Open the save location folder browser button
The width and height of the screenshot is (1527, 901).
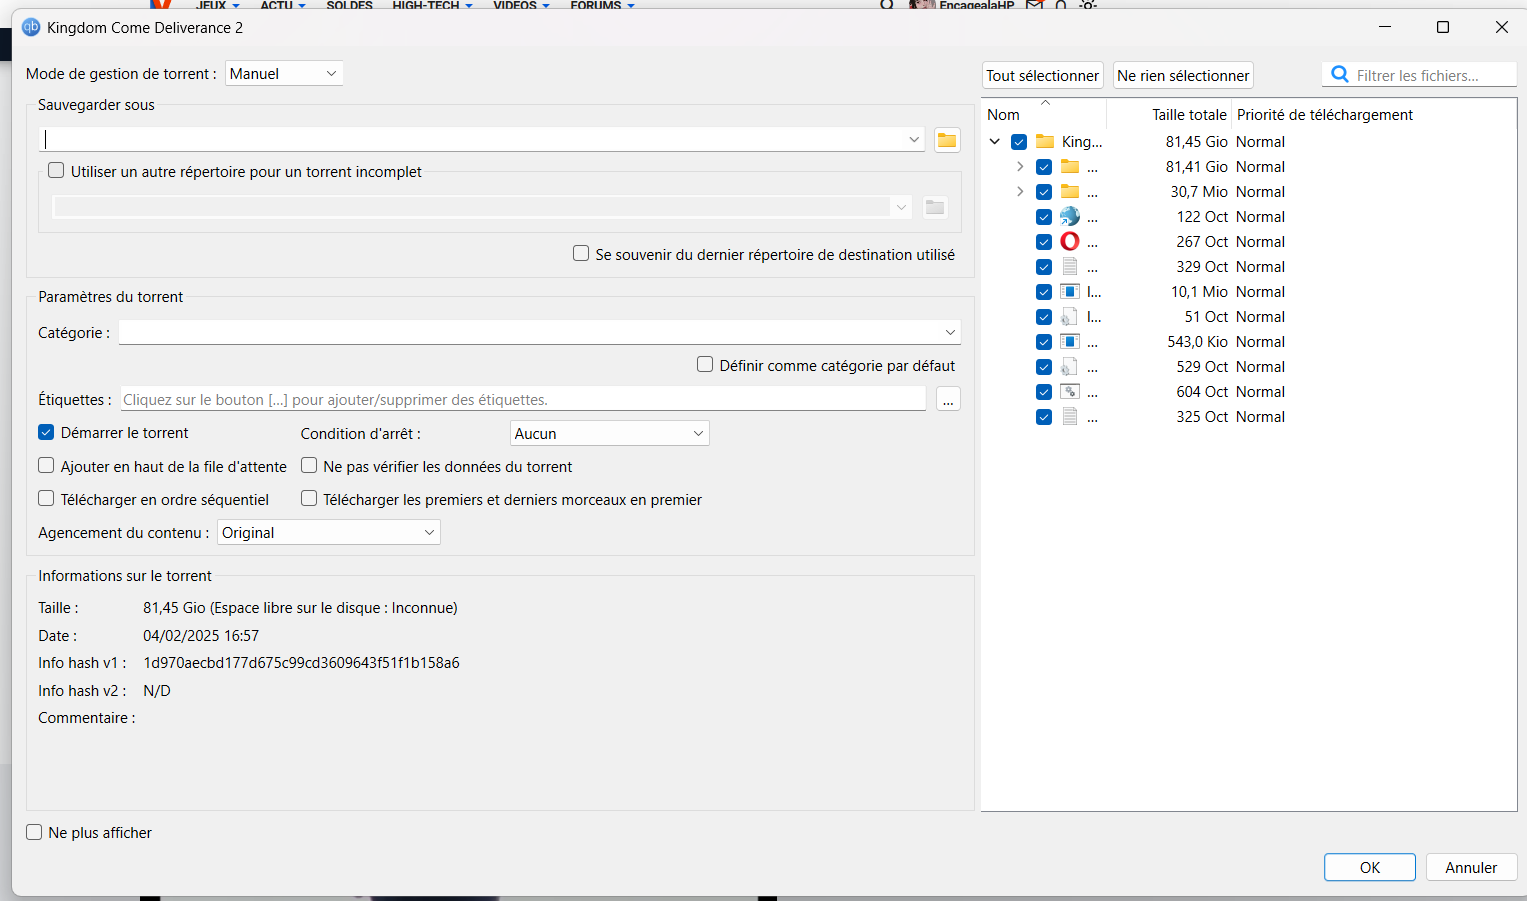(947, 140)
